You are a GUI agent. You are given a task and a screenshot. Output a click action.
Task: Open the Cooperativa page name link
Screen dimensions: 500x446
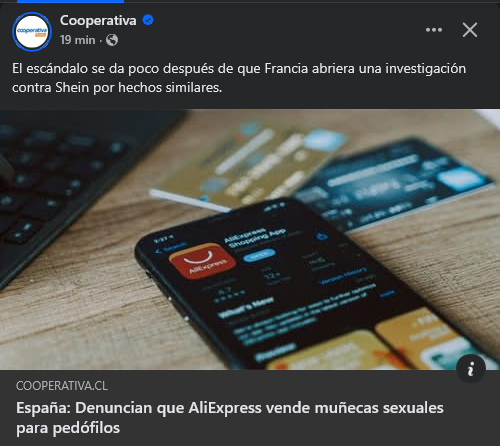[98, 20]
